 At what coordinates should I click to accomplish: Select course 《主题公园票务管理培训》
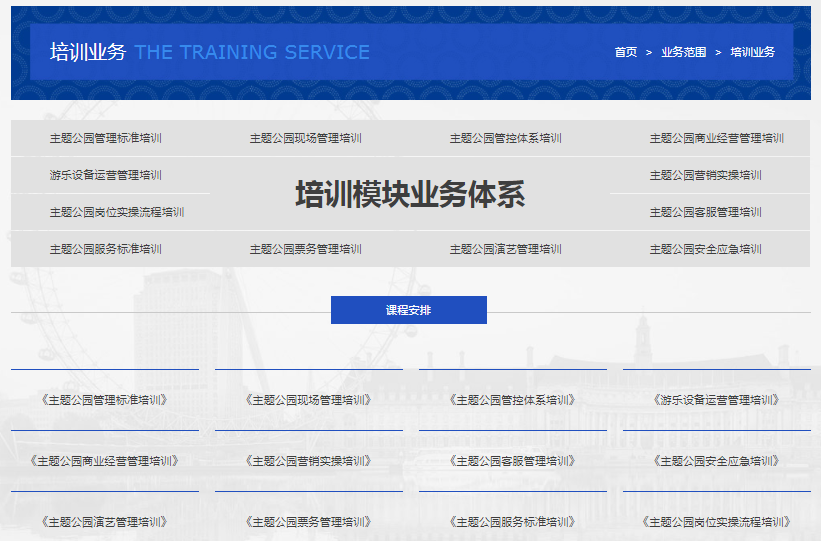pyautogui.click(x=309, y=522)
